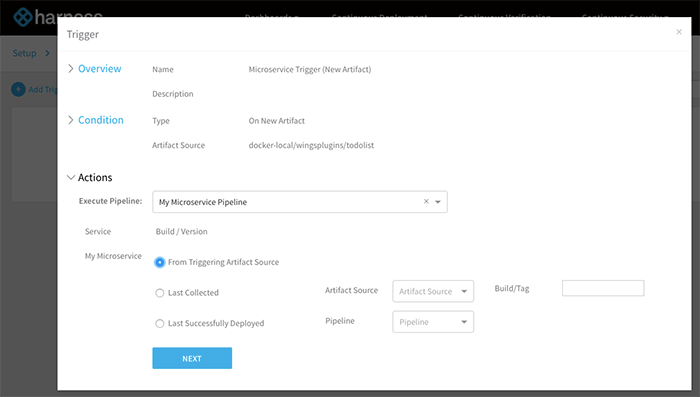Click the Harness logo icon

pos(23,17)
